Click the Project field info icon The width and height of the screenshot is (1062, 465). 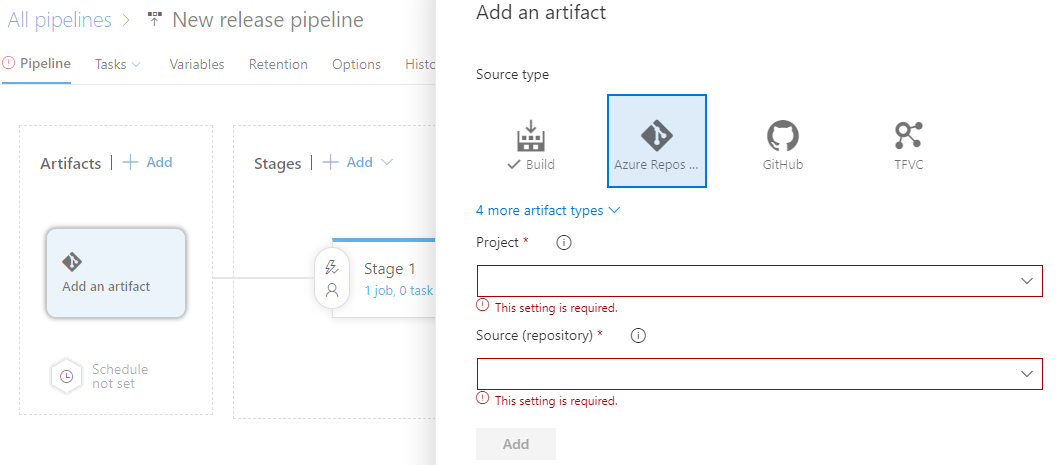click(x=564, y=242)
